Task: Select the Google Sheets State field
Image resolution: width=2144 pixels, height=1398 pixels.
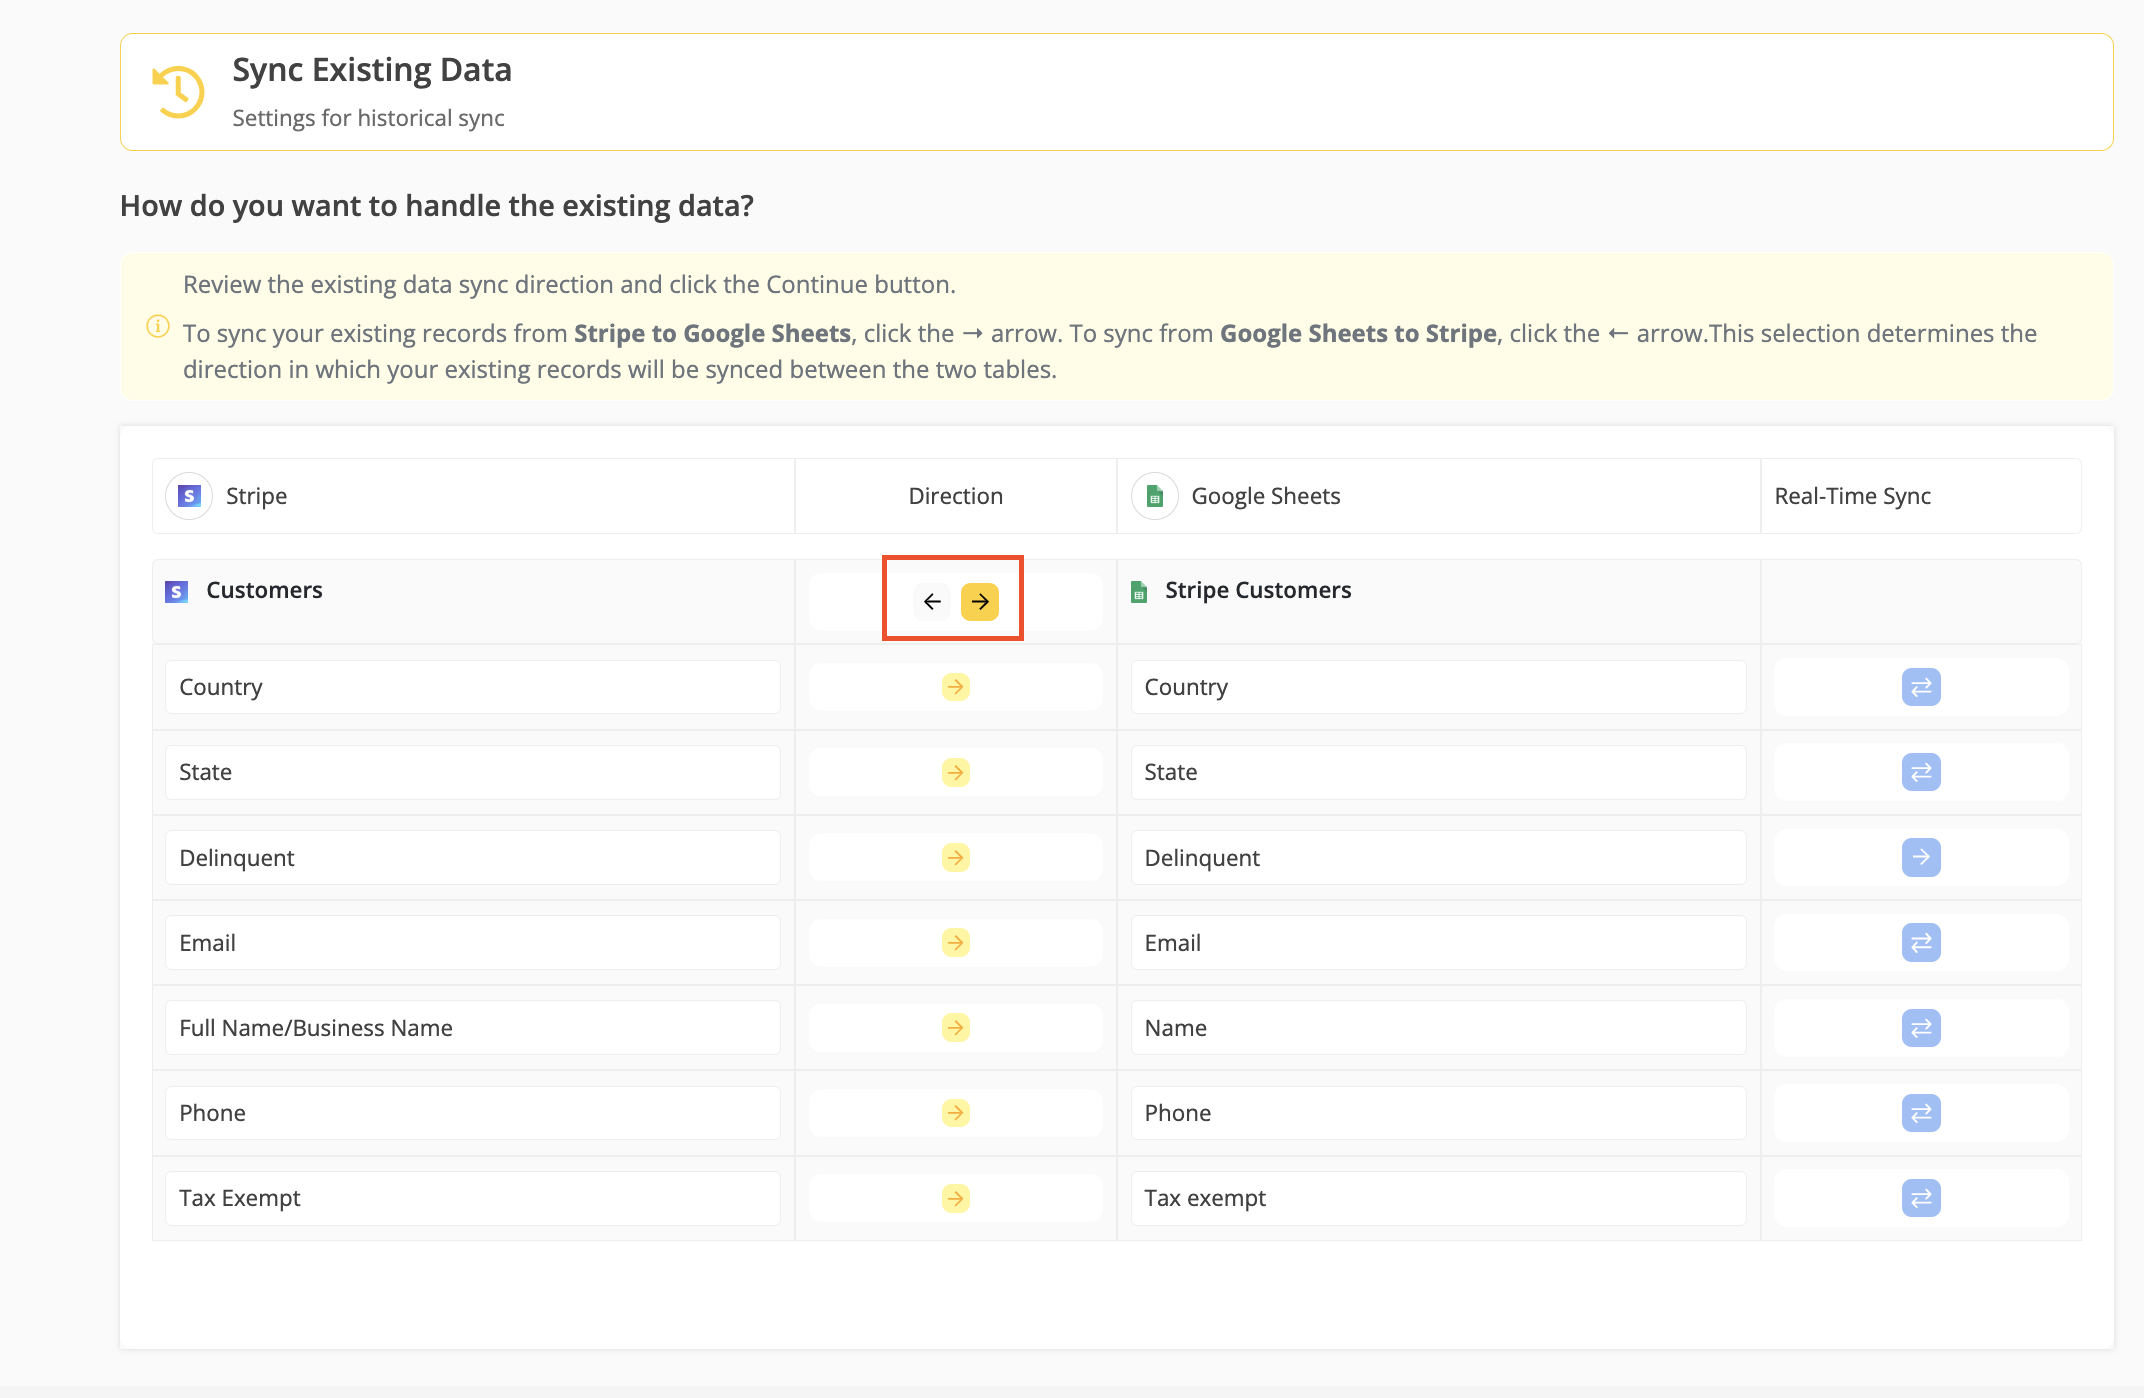Action: 1438,772
